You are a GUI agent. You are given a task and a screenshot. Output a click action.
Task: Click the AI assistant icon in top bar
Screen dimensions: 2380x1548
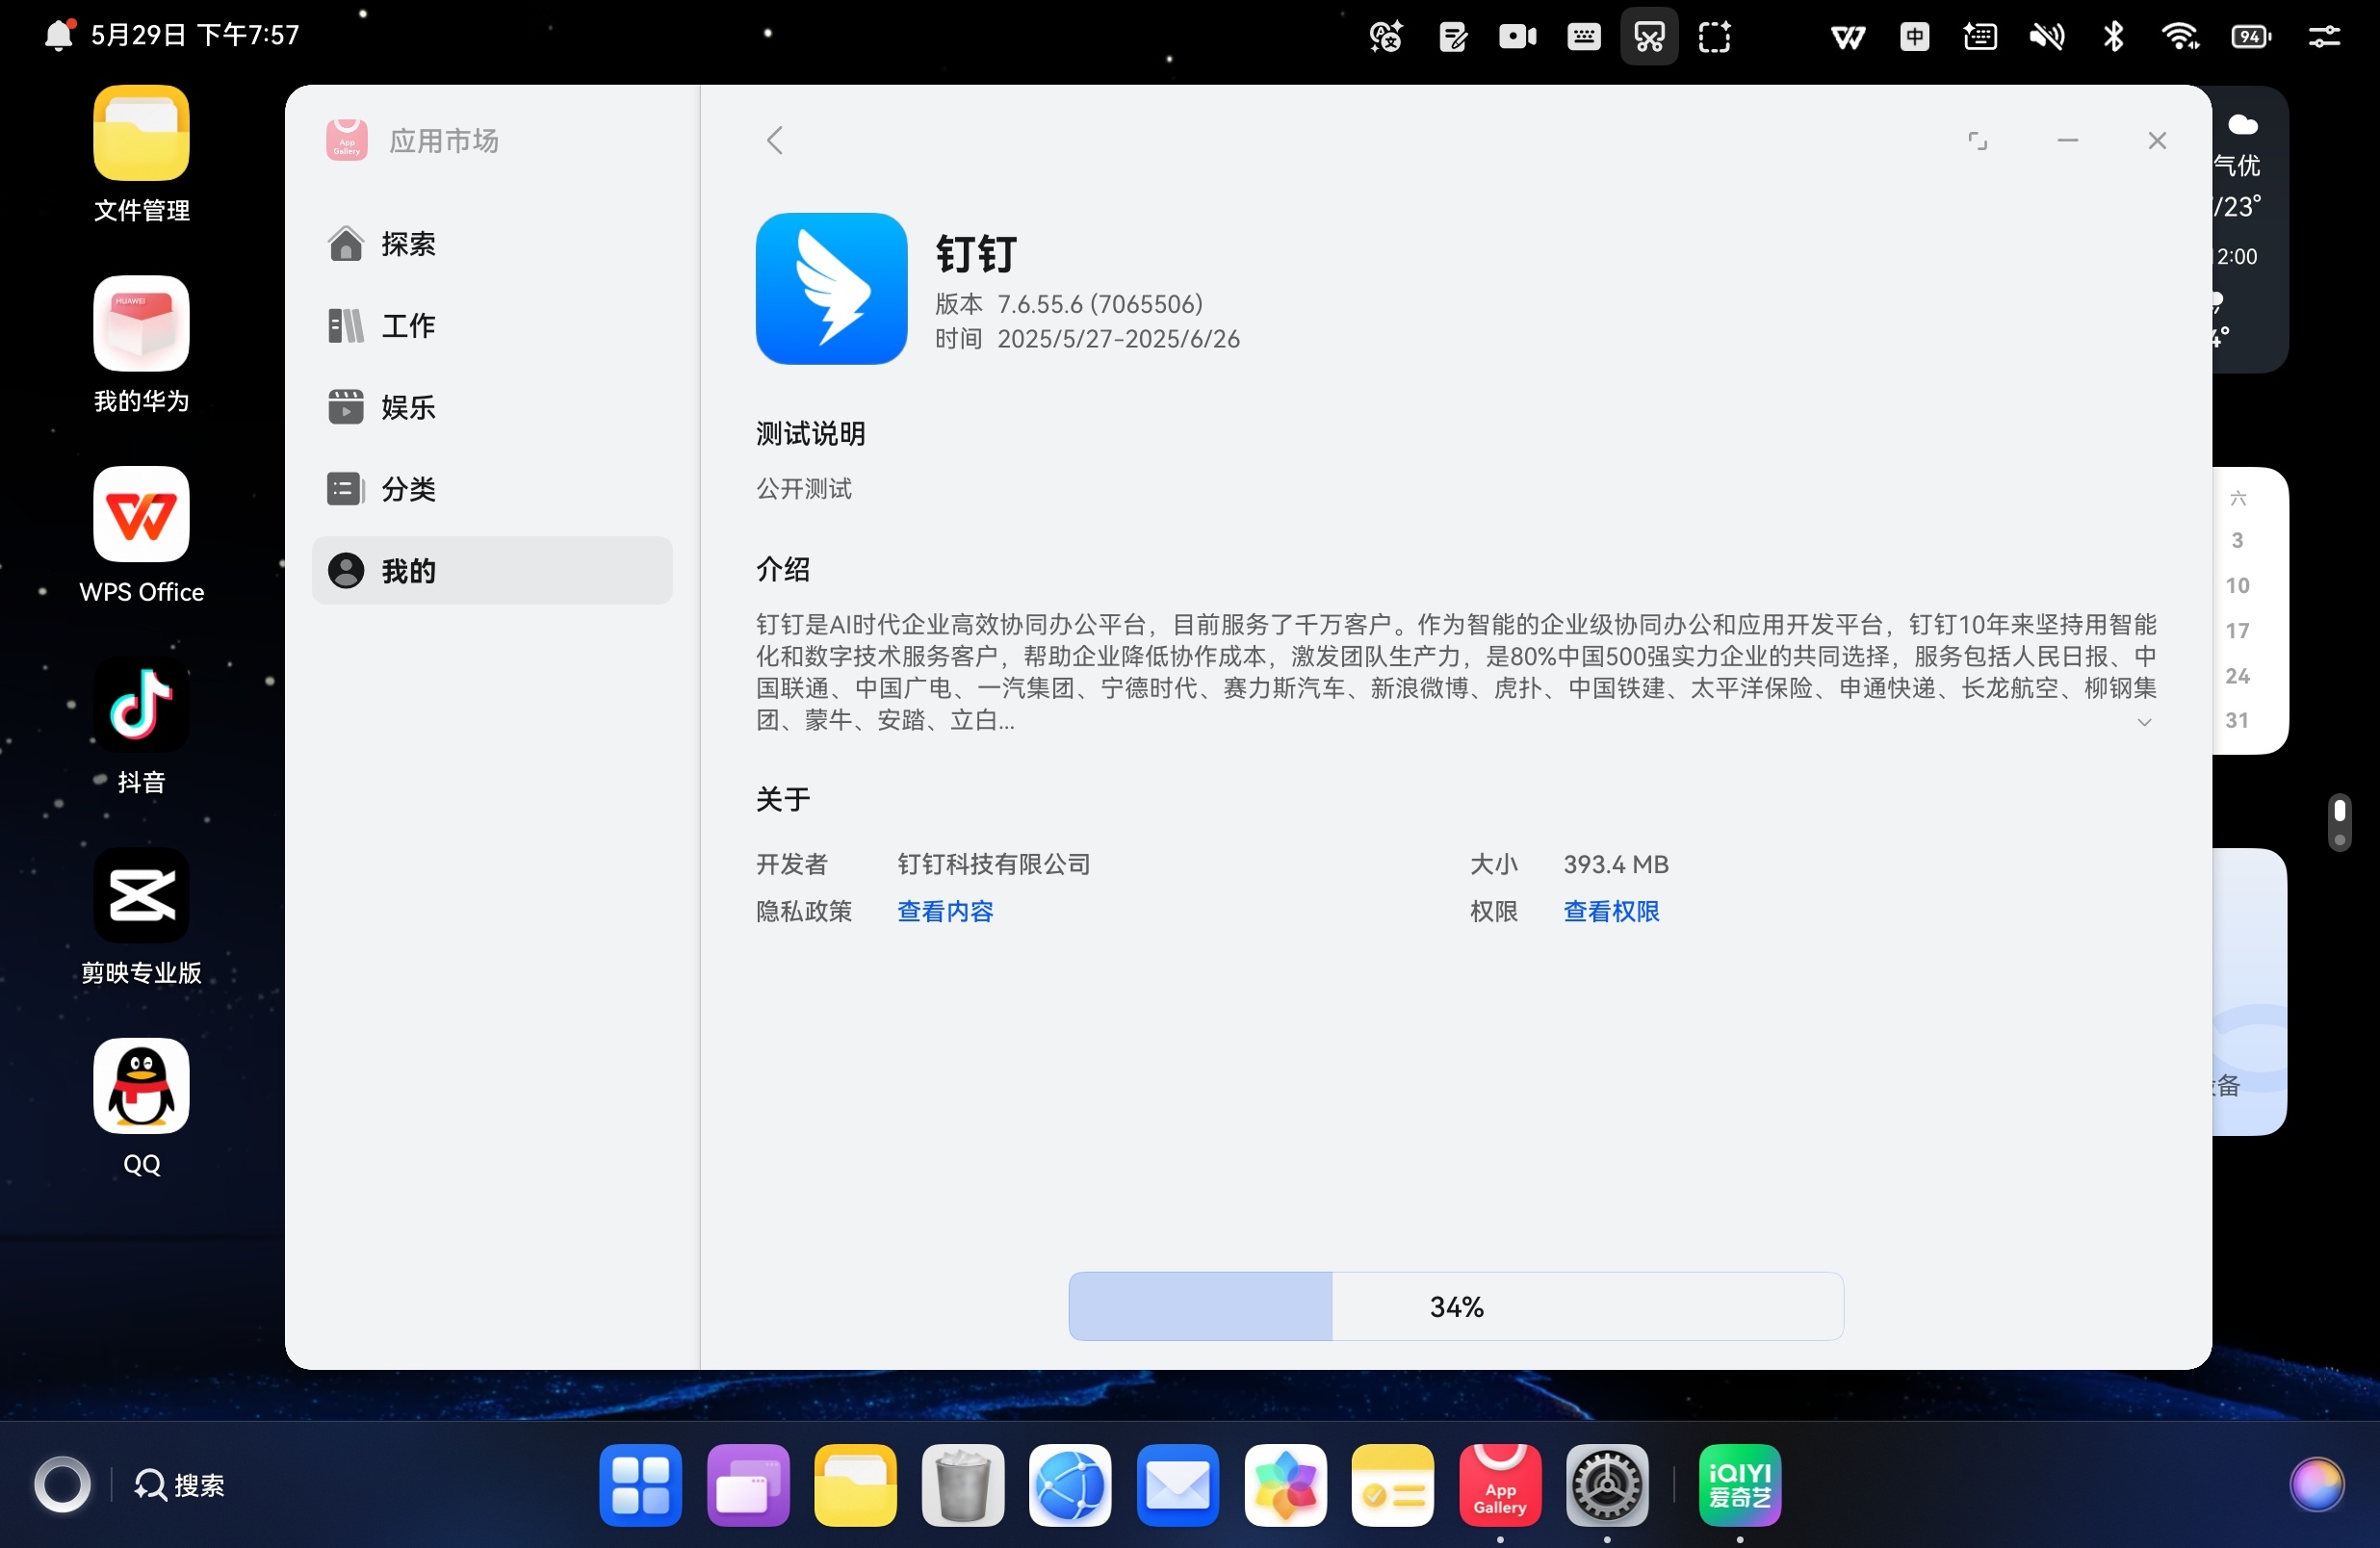point(1385,37)
